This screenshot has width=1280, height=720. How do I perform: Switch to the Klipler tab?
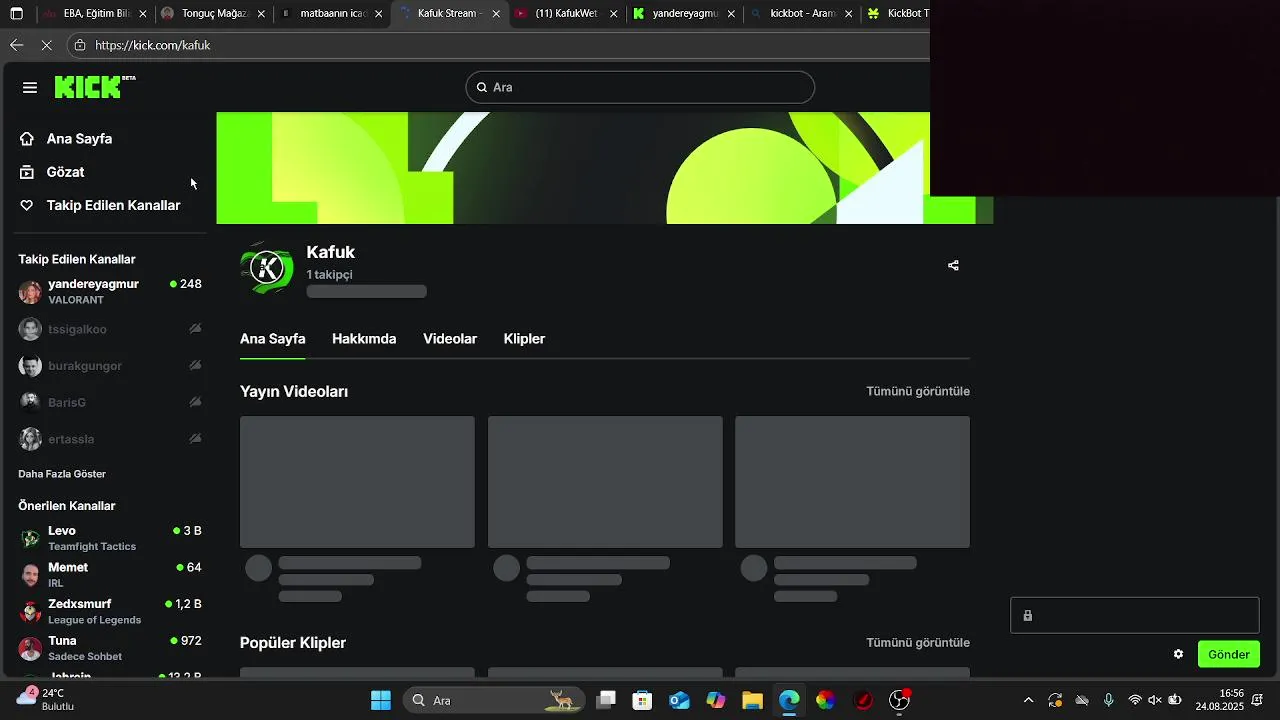coord(524,339)
